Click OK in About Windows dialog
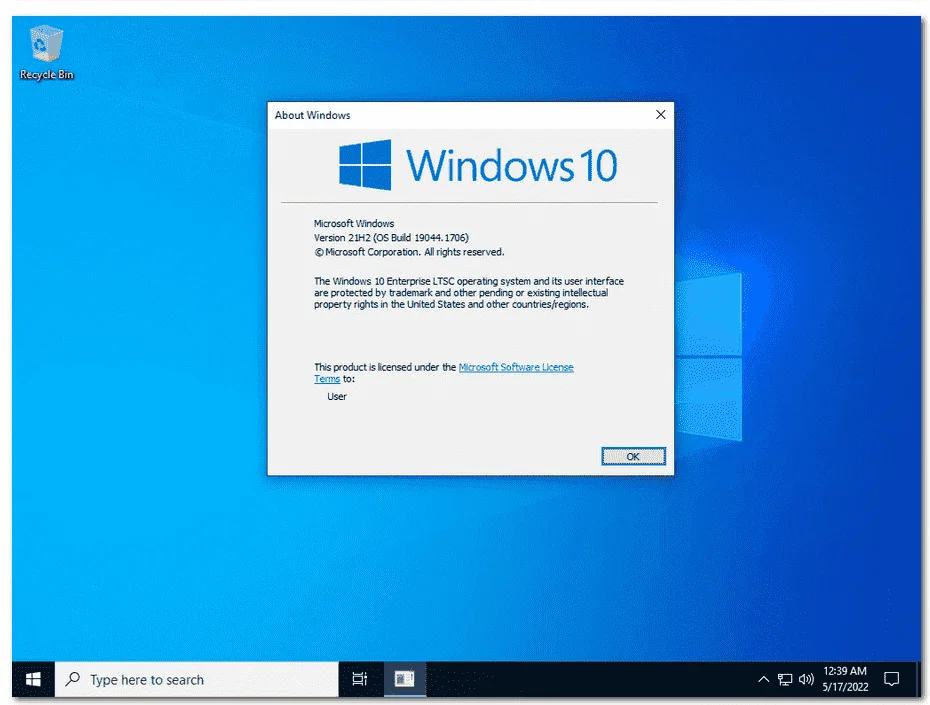The image size is (930, 705). point(633,457)
